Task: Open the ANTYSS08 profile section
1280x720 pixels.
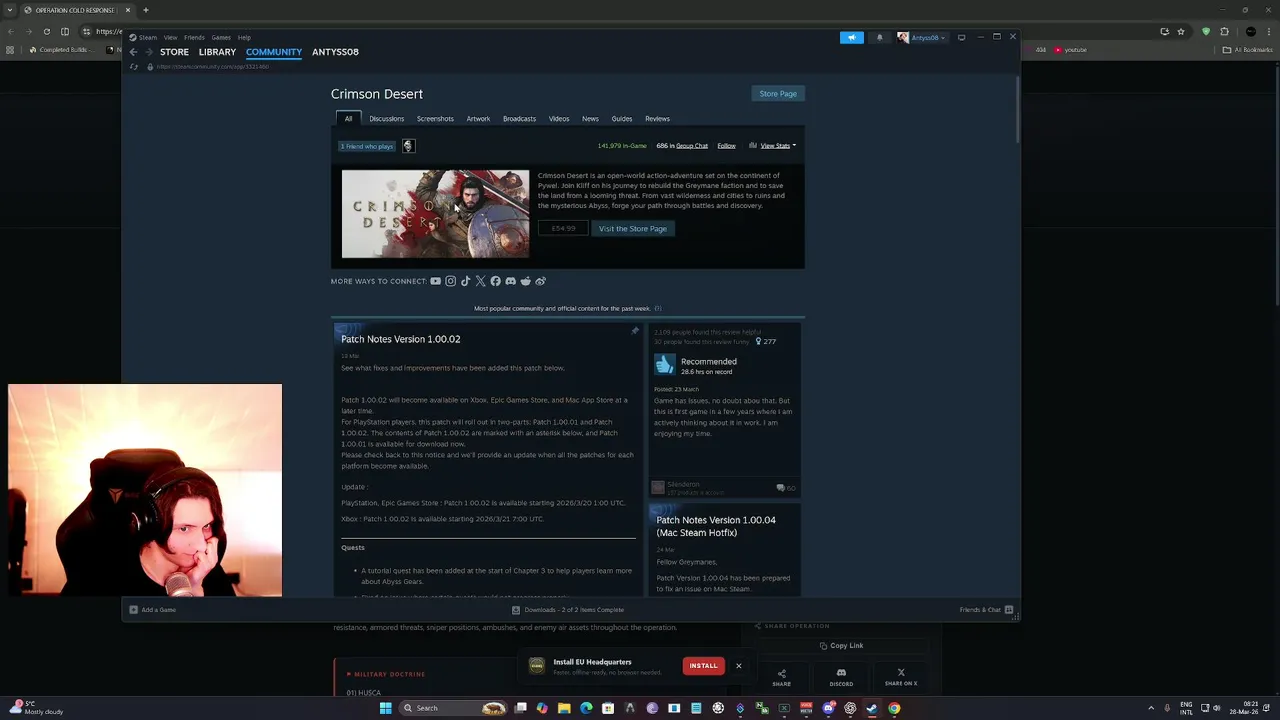Action: coord(335,52)
